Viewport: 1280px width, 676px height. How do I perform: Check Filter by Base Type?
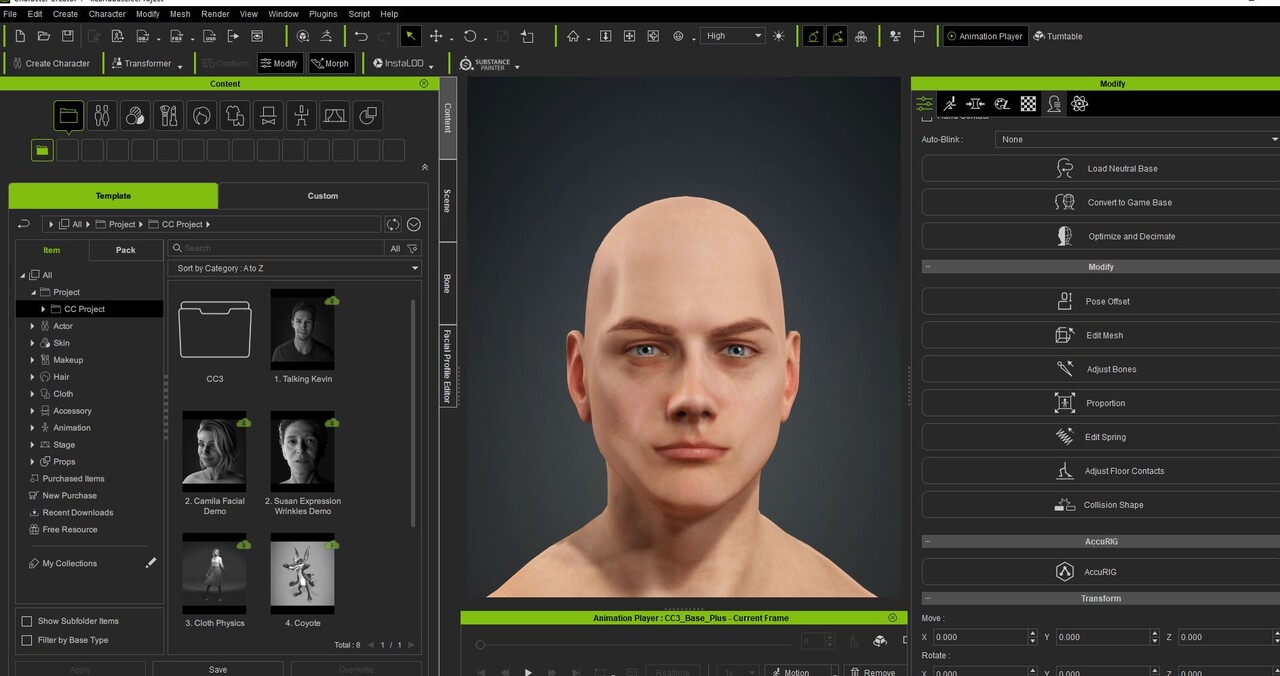click(x=27, y=640)
